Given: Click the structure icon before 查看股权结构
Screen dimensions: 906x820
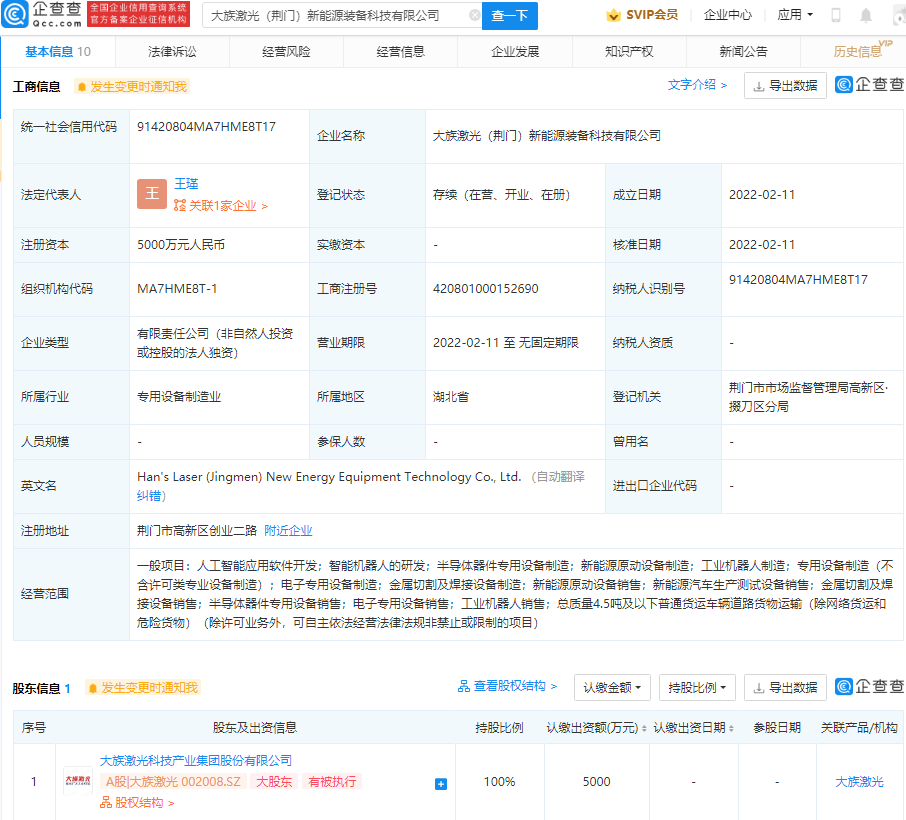Looking at the screenshot, I should [x=463, y=687].
